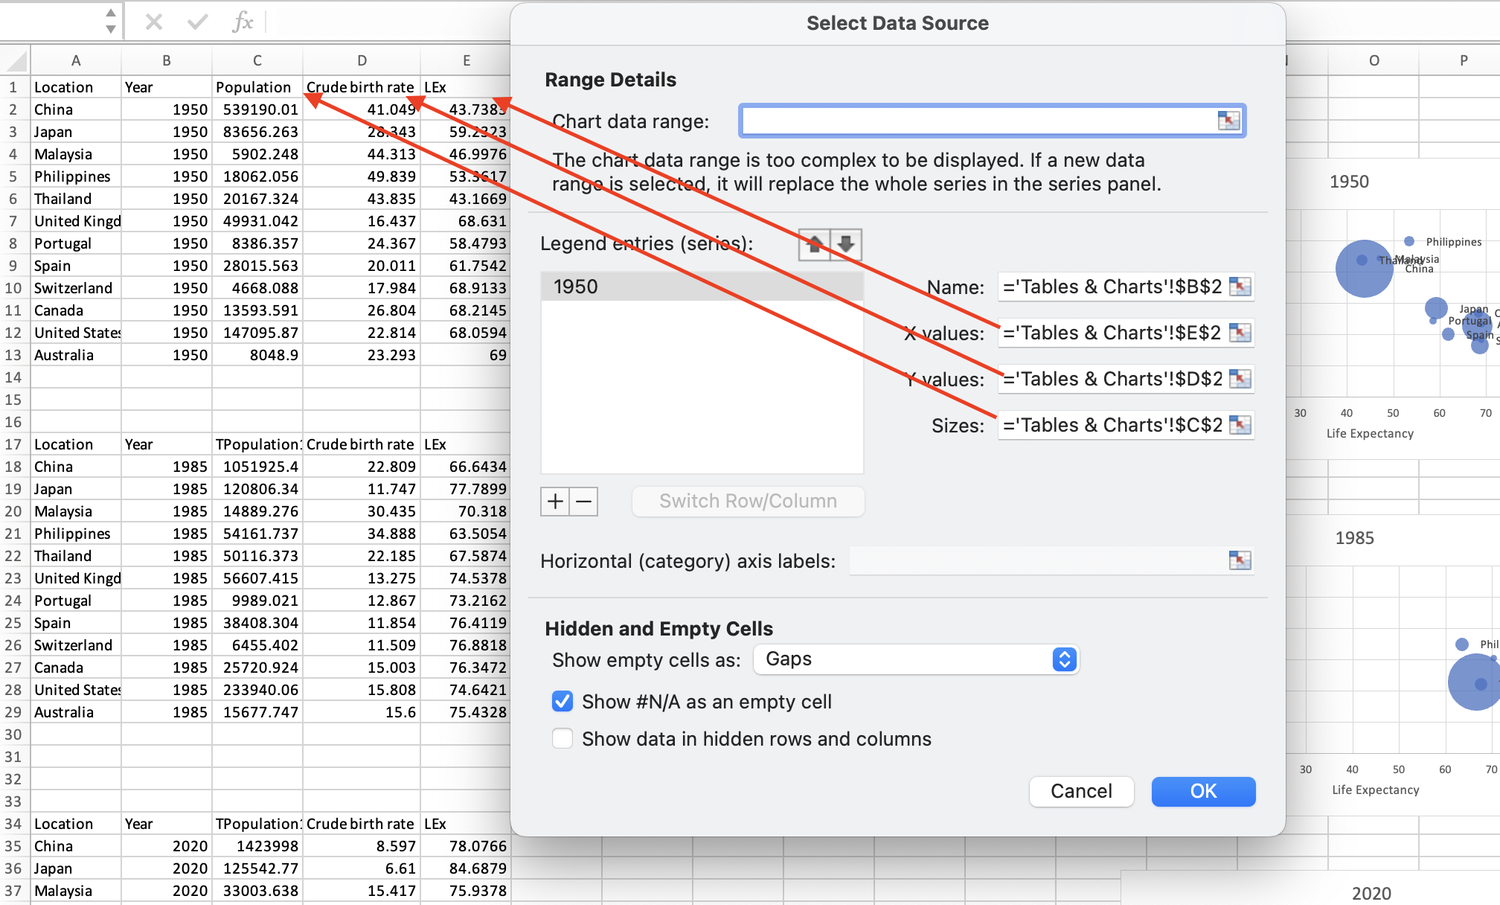
Task: Remove the selected series with the minus button
Action: (x=583, y=501)
